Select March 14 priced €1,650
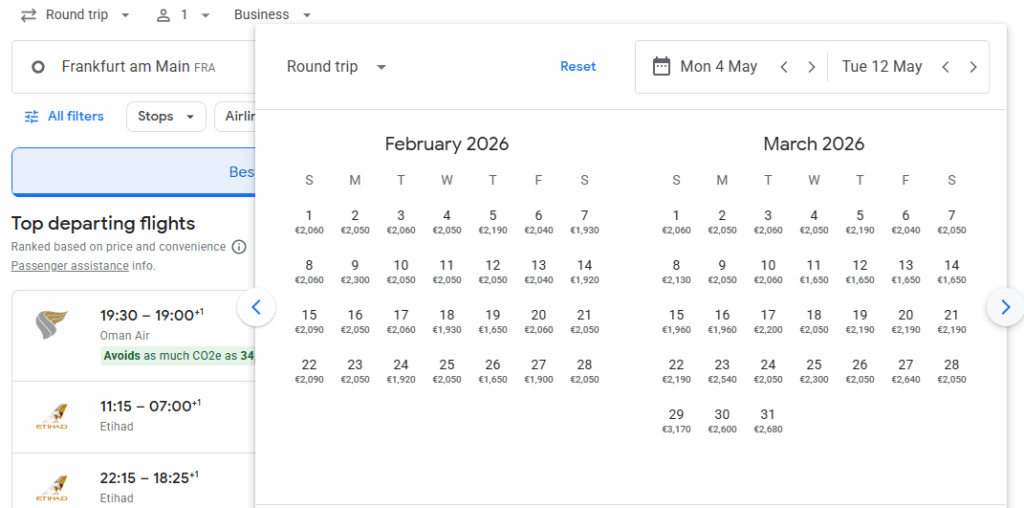Screen dimensions: 1024x508 pyautogui.click(x=952, y=272)
